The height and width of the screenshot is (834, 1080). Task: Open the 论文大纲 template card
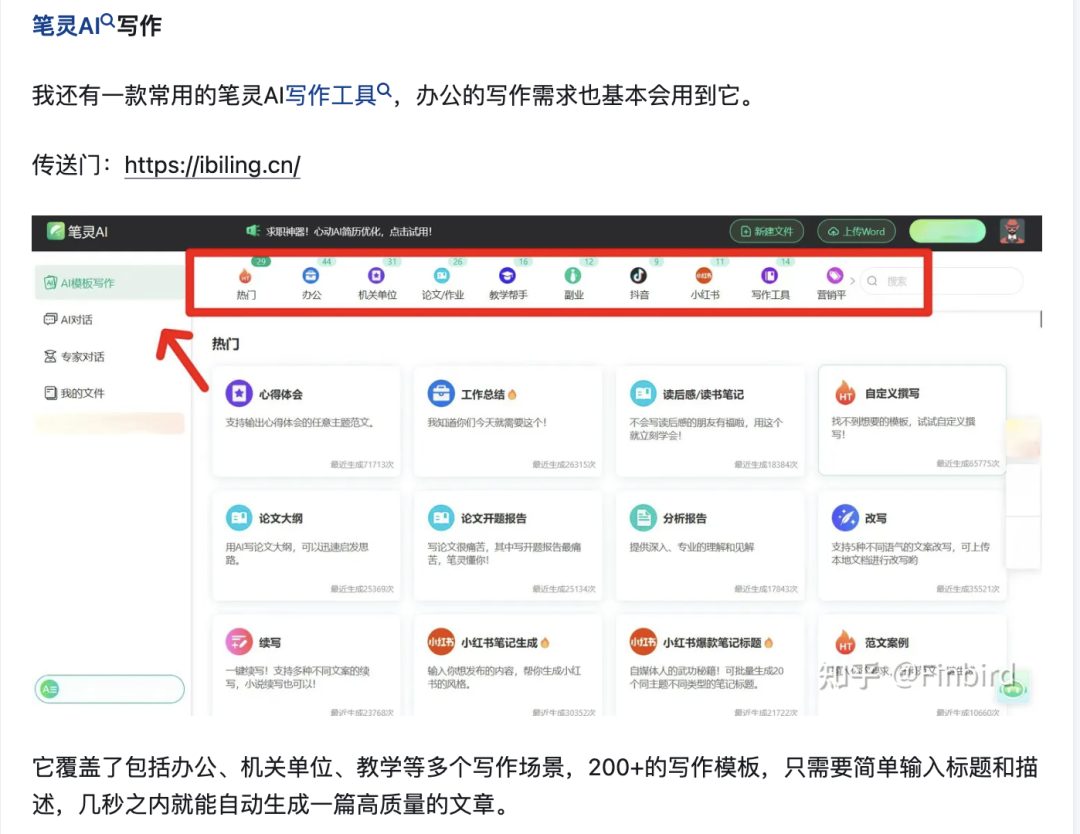tap(306, 545)
